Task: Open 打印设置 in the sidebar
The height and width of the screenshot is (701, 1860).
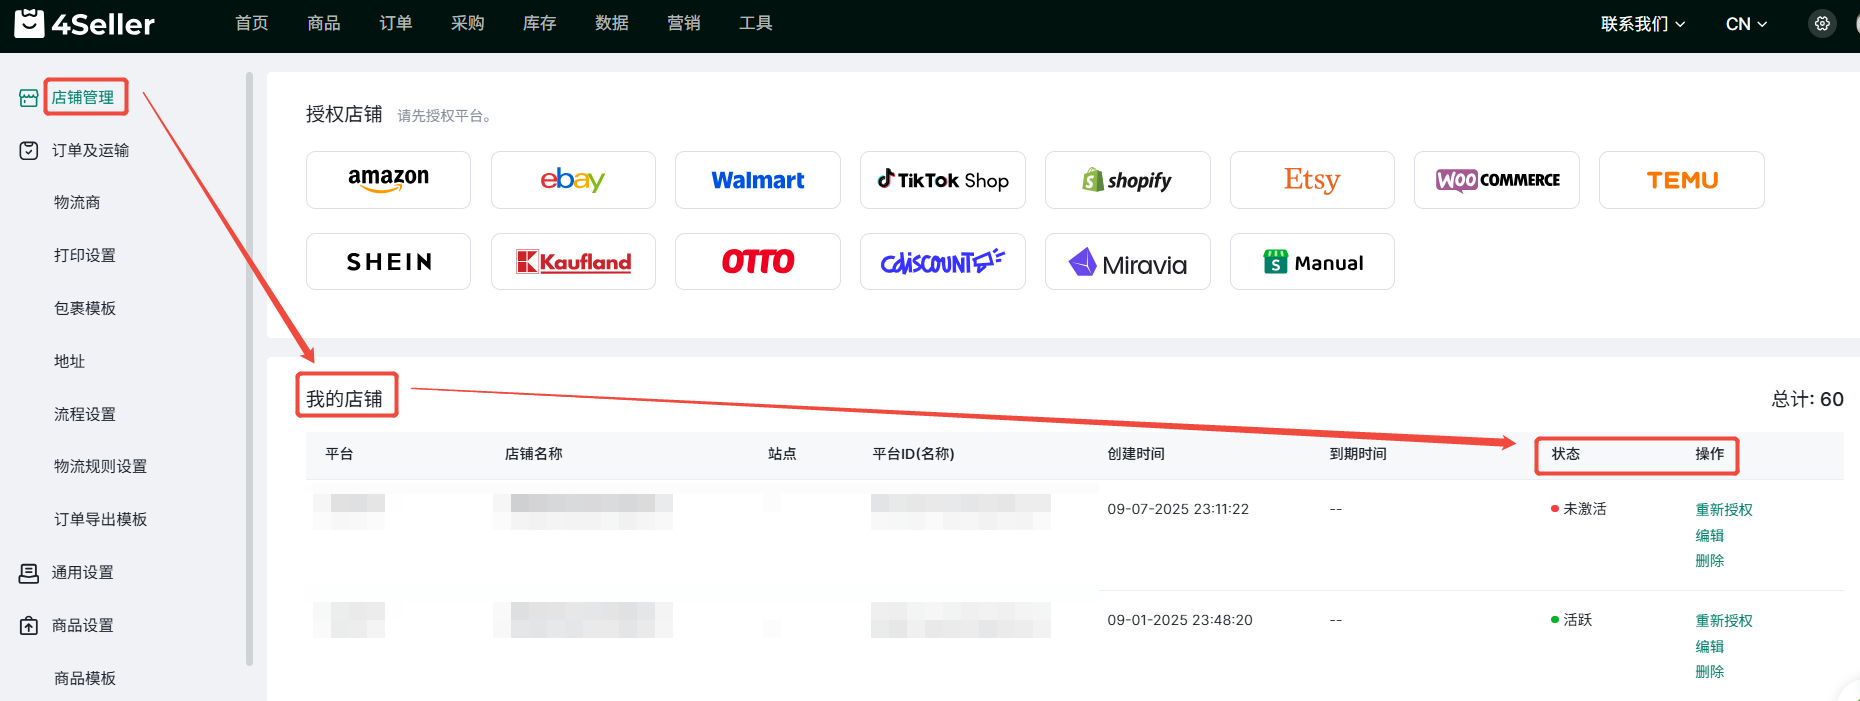Action: [x=85, y=256]
